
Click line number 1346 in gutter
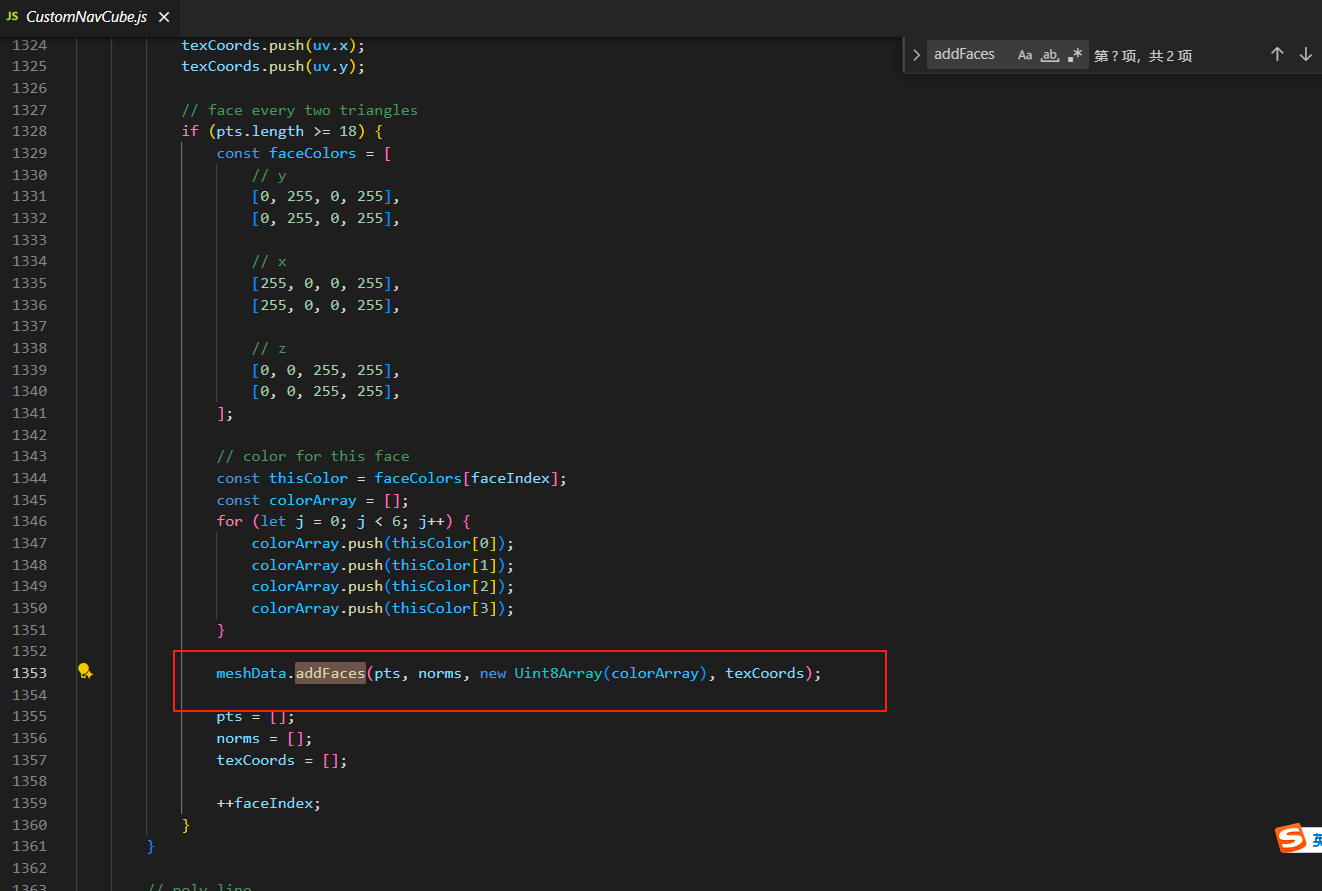[29, 521]
